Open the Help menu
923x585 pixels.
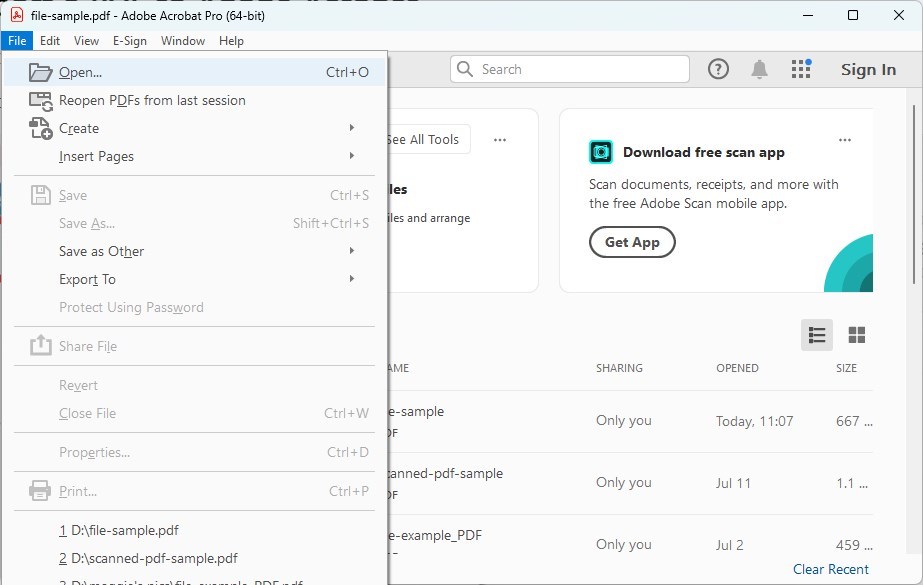231,41
